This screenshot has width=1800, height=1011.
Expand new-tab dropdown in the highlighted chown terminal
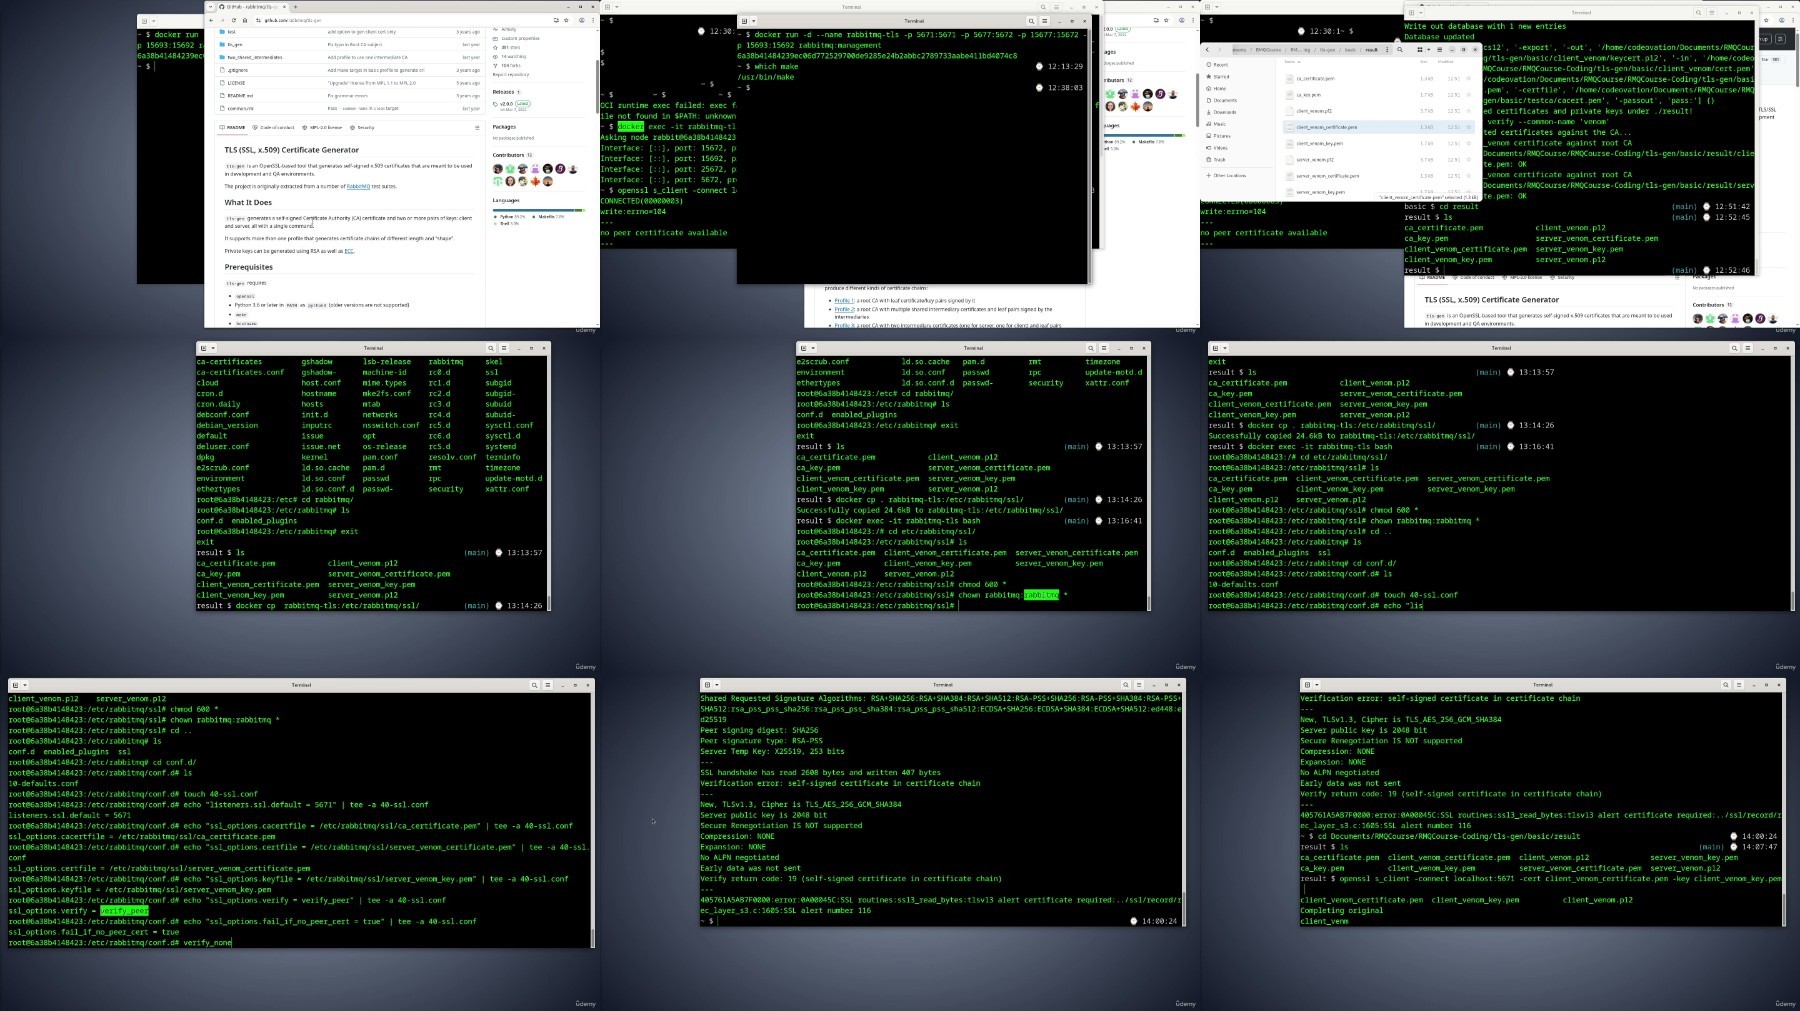pos(813,348)
